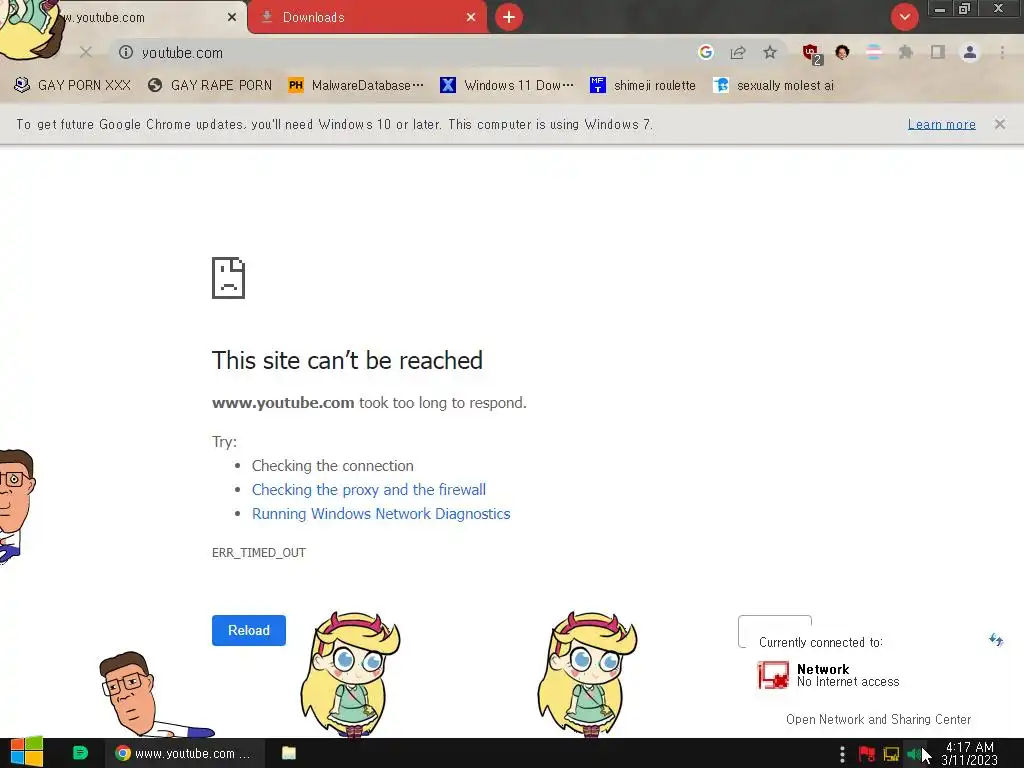Click the Google icon in the address bar

(x=705, y=52)
